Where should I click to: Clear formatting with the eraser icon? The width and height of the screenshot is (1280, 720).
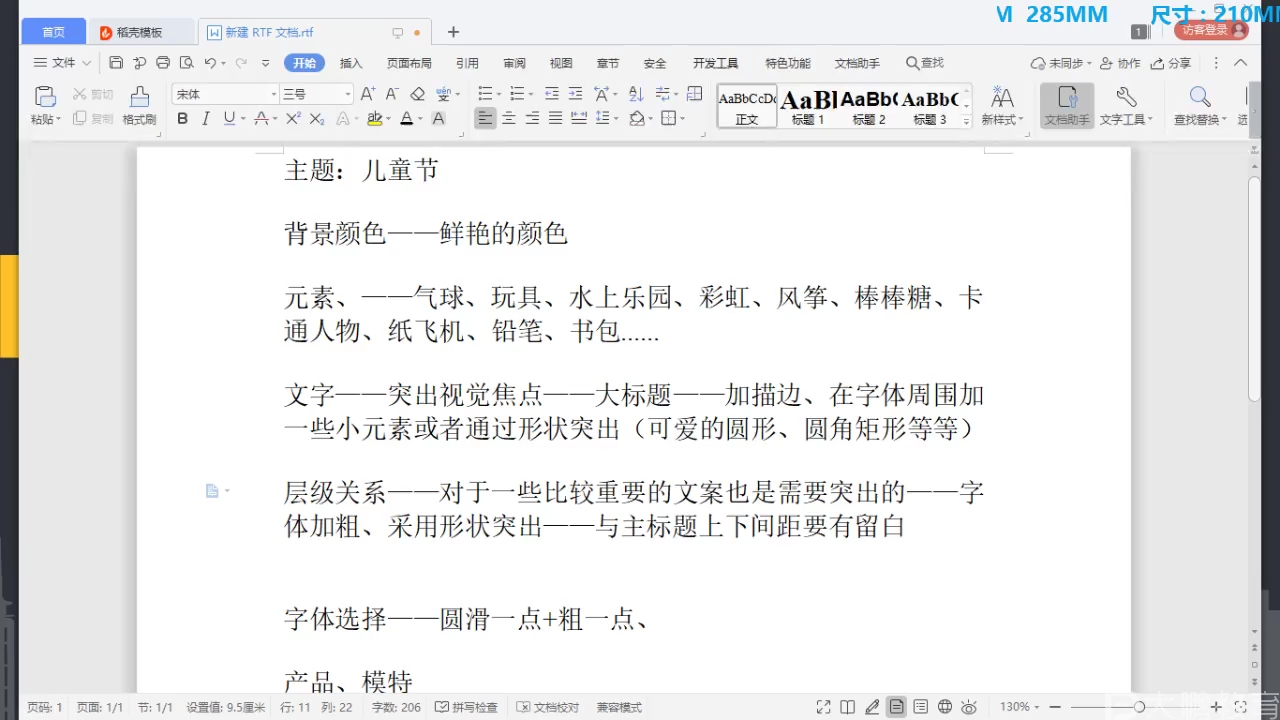tap(417, 94)
